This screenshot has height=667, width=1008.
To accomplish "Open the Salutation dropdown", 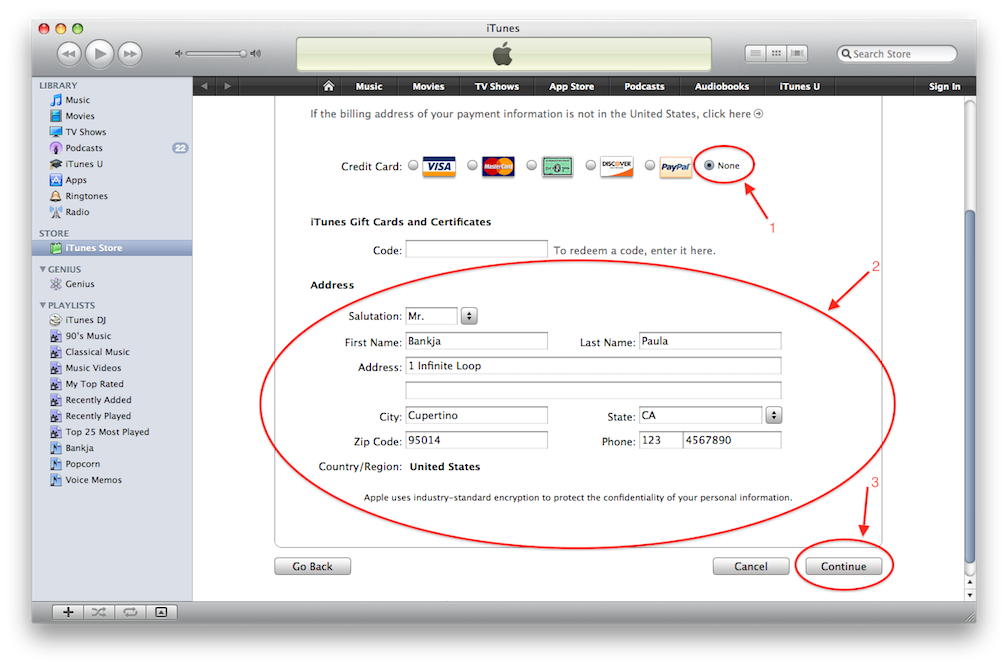I will pos(469,316).
